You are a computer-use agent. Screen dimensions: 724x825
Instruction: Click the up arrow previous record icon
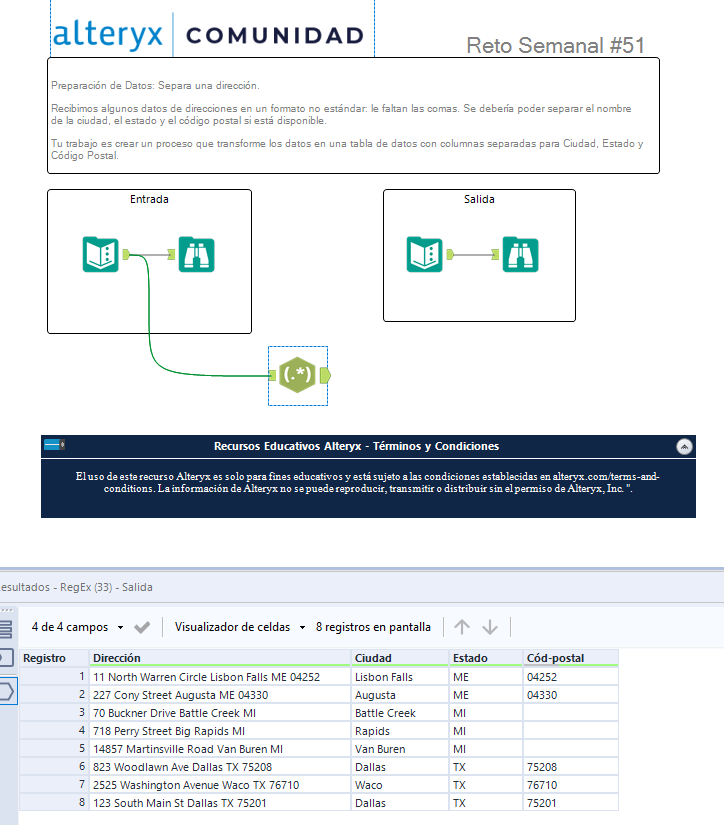tap(461, 627)
